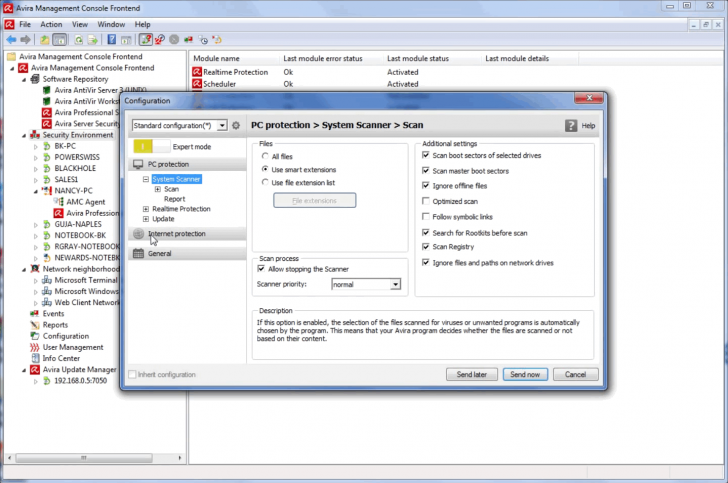Open the Scanner priority dropdown
728x483 pixels.
(x=395, y=284)
